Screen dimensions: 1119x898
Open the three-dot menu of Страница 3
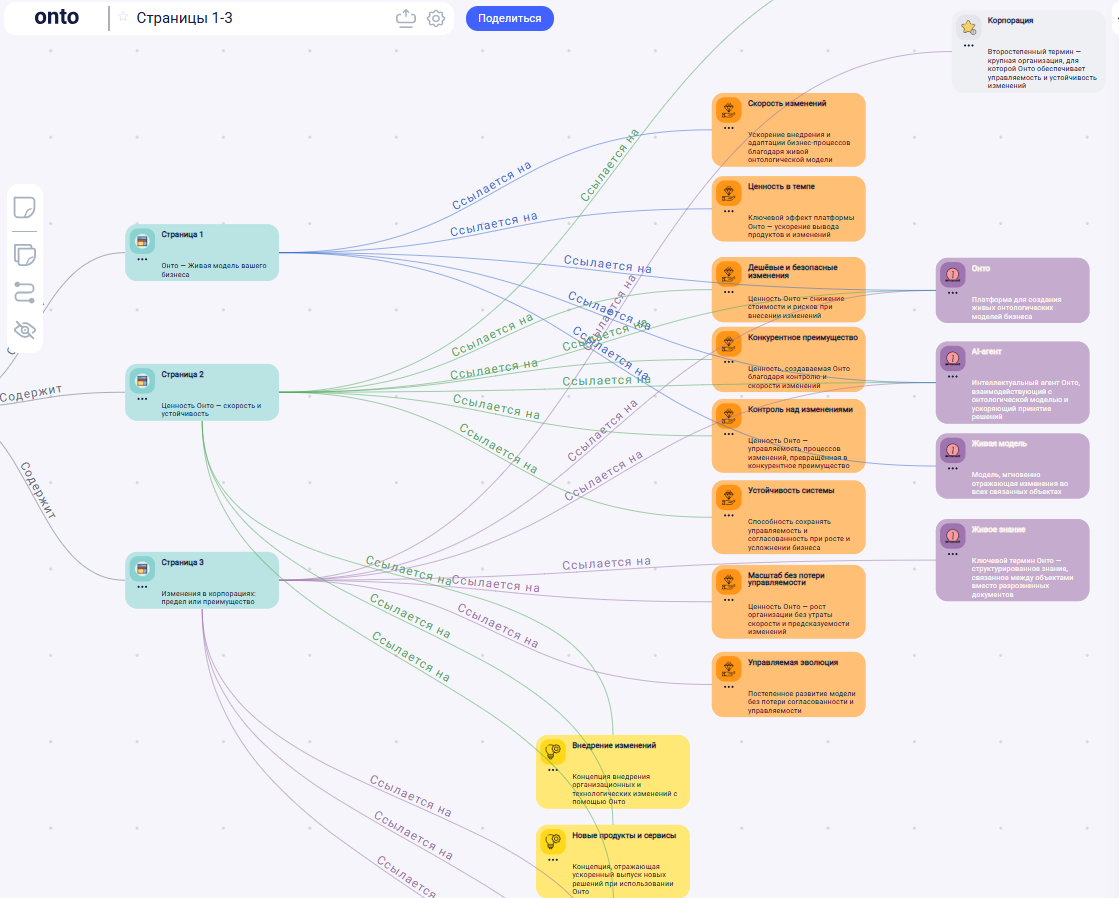click(142, 587)
